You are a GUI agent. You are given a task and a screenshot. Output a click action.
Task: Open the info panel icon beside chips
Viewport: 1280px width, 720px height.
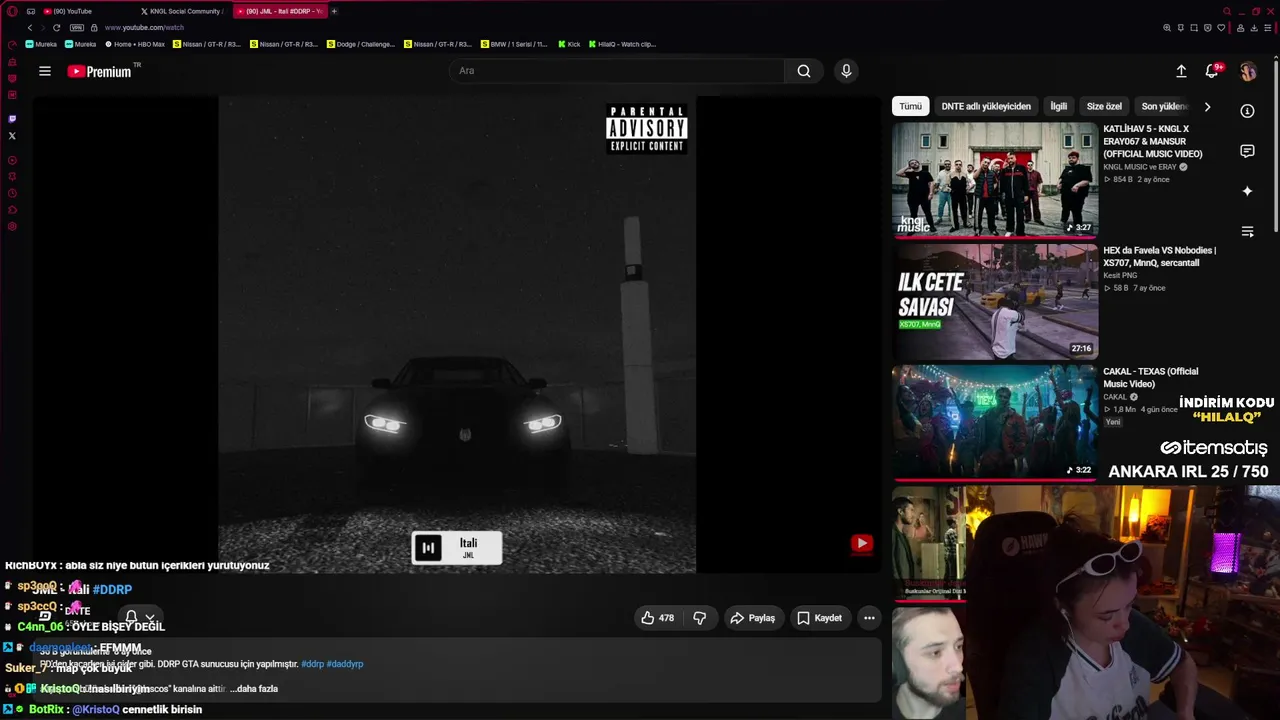1247,111
